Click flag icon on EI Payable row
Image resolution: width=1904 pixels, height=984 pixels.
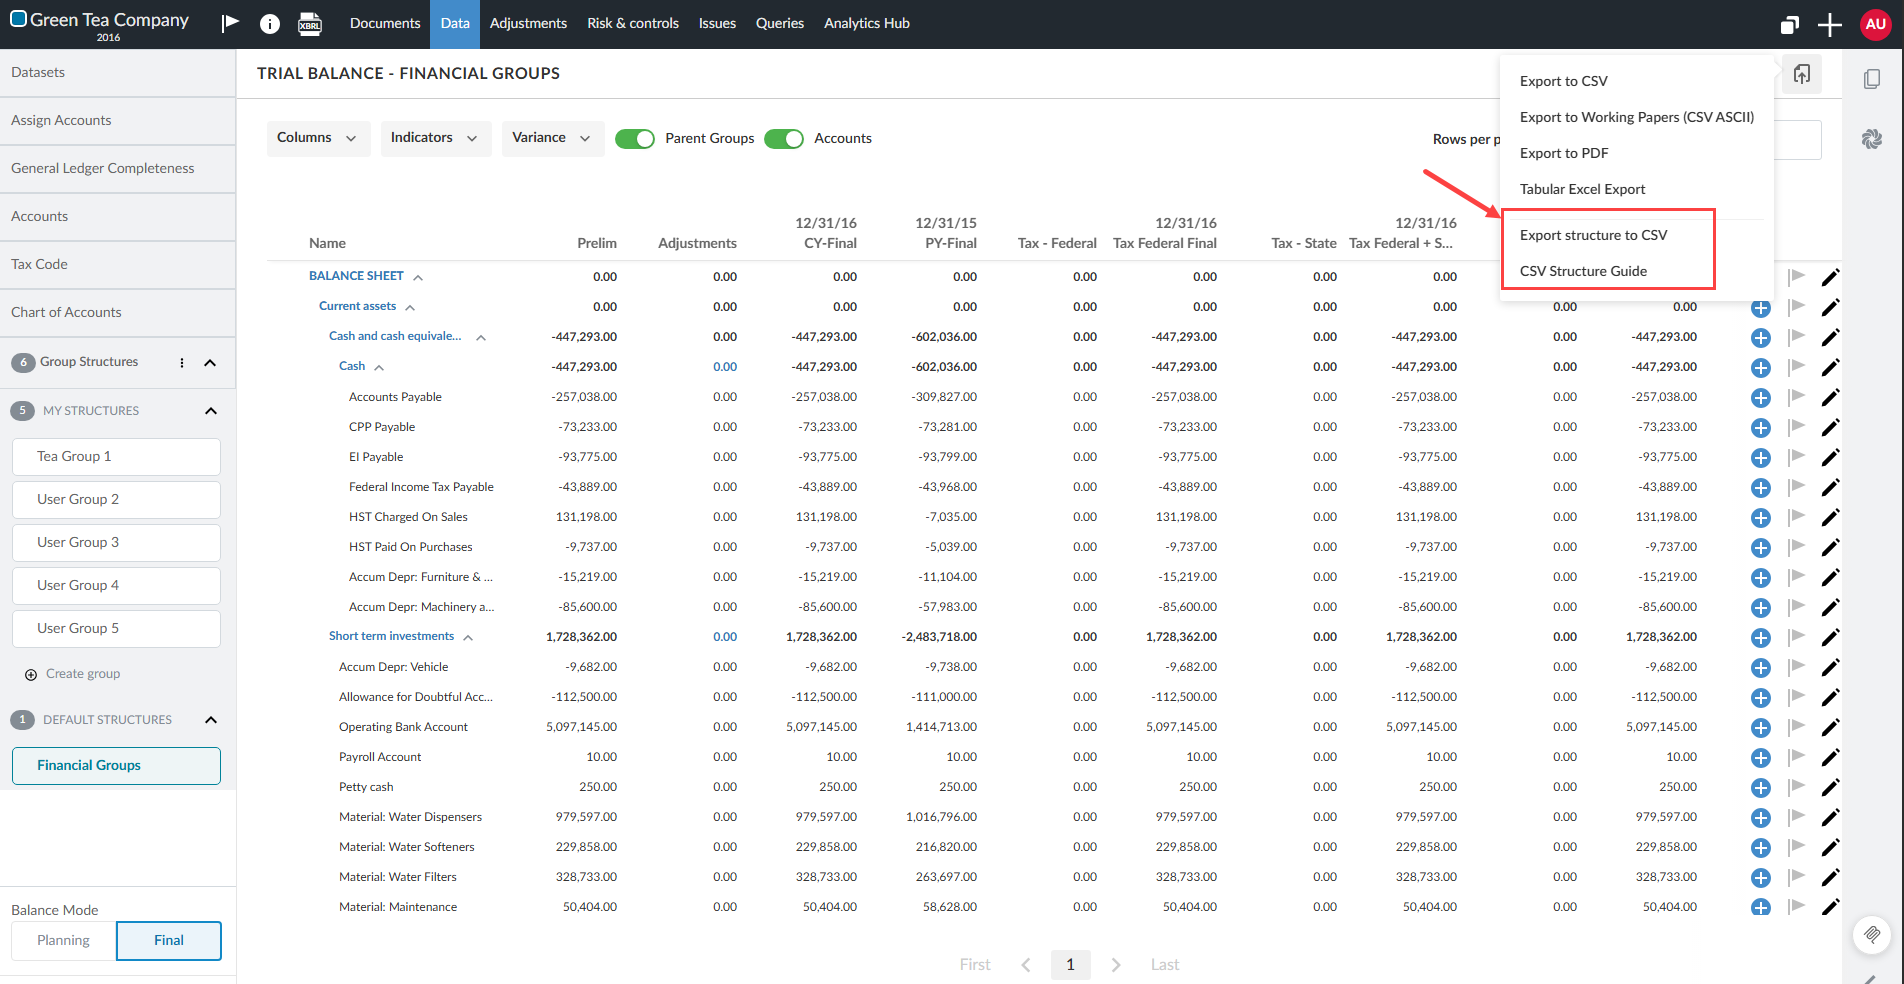(1797, 456)
